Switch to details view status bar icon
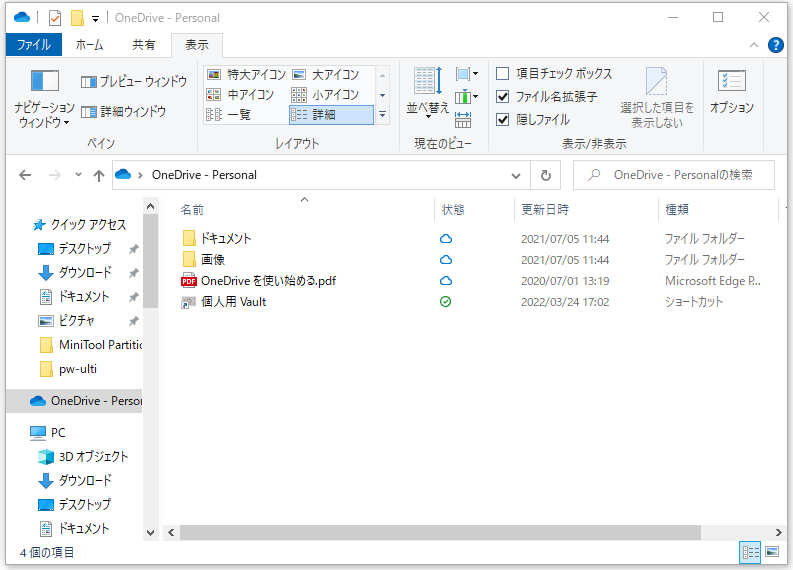The height and width of the screenshot is (570, 793). click(751, 552)
